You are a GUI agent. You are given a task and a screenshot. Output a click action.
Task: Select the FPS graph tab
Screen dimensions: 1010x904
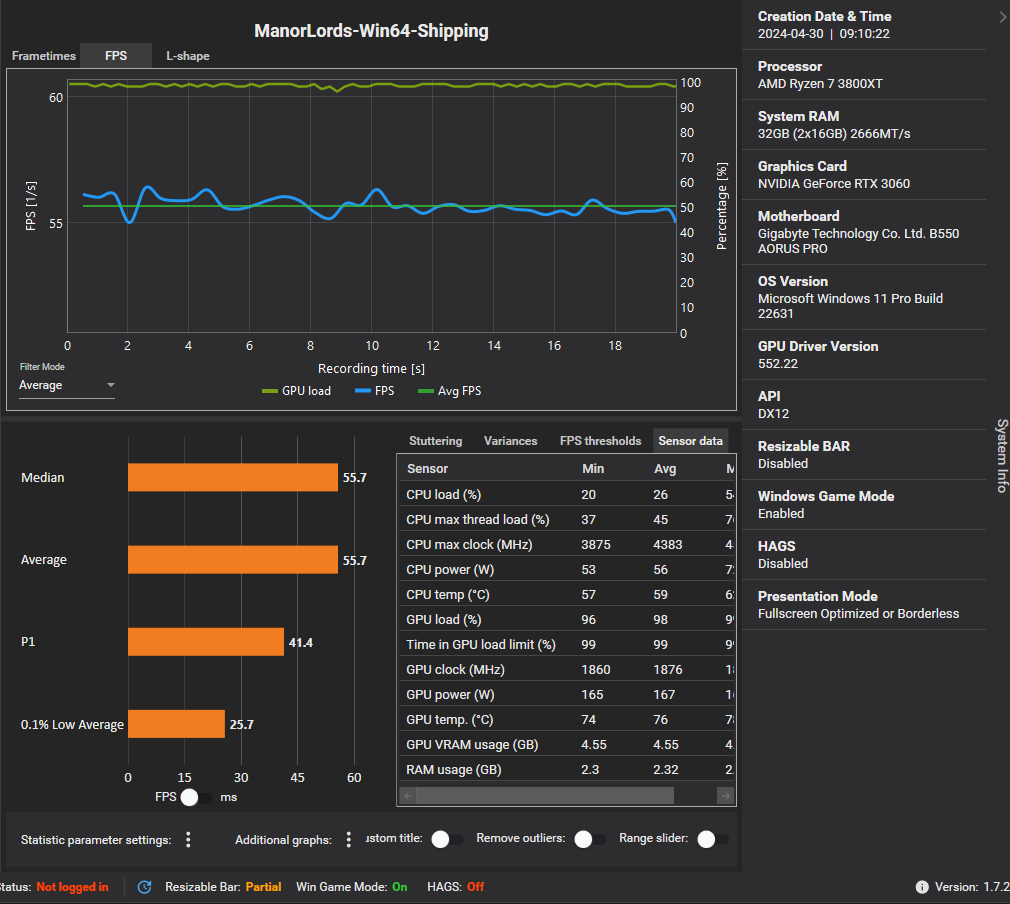[x=116, y=56]
